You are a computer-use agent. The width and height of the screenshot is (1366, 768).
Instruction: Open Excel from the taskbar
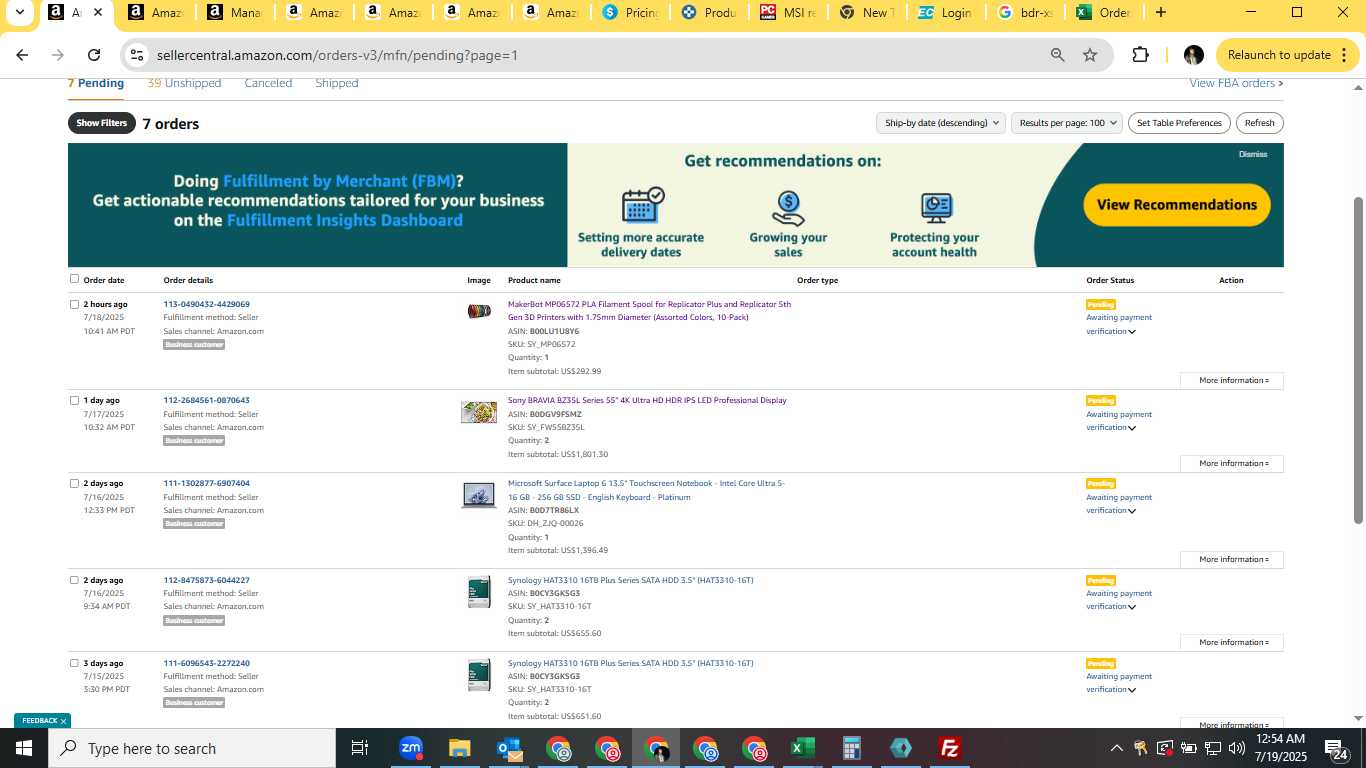click(x=802, y=748)
